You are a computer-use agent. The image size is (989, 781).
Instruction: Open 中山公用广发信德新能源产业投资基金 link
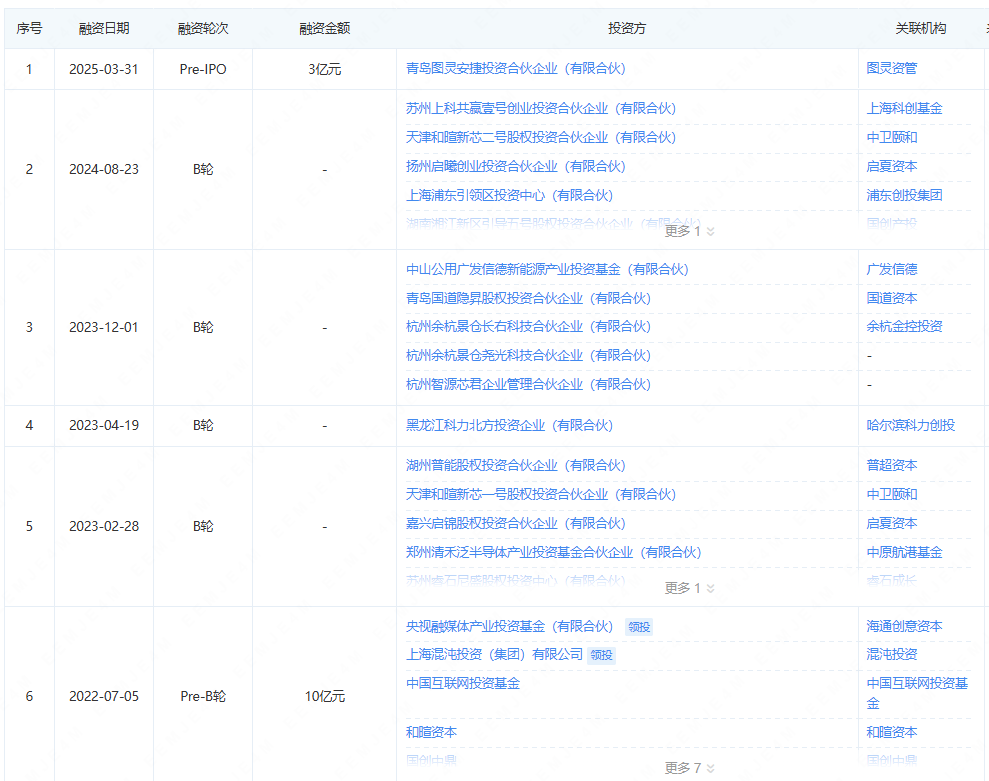click(x=547, y=269)
